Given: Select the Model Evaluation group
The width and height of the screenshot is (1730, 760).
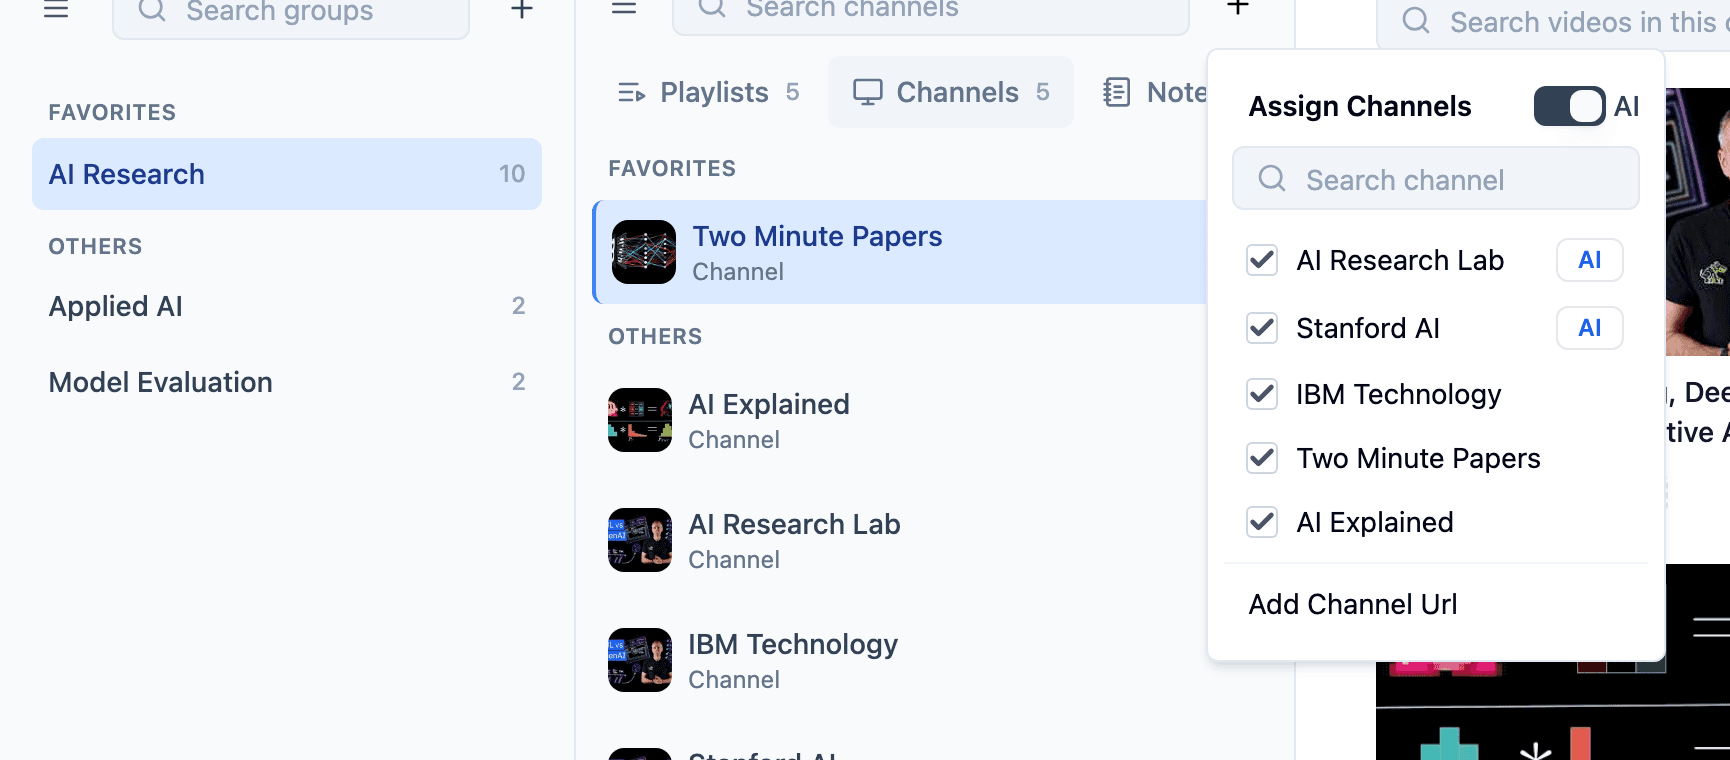Looking at the screenshot, I should [287, 382].
